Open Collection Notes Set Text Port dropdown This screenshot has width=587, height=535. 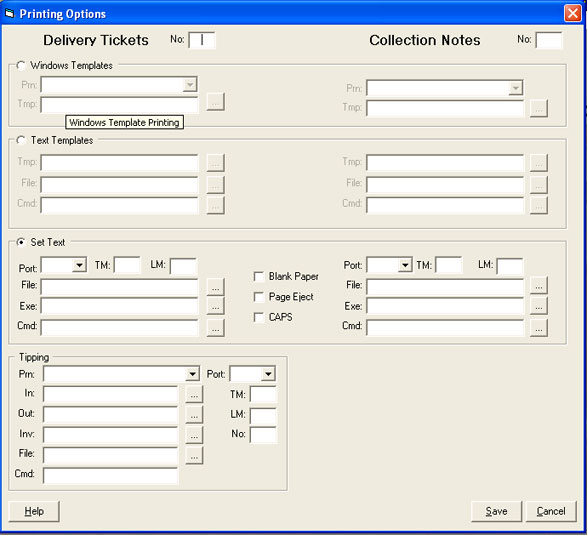click(405, 265)
